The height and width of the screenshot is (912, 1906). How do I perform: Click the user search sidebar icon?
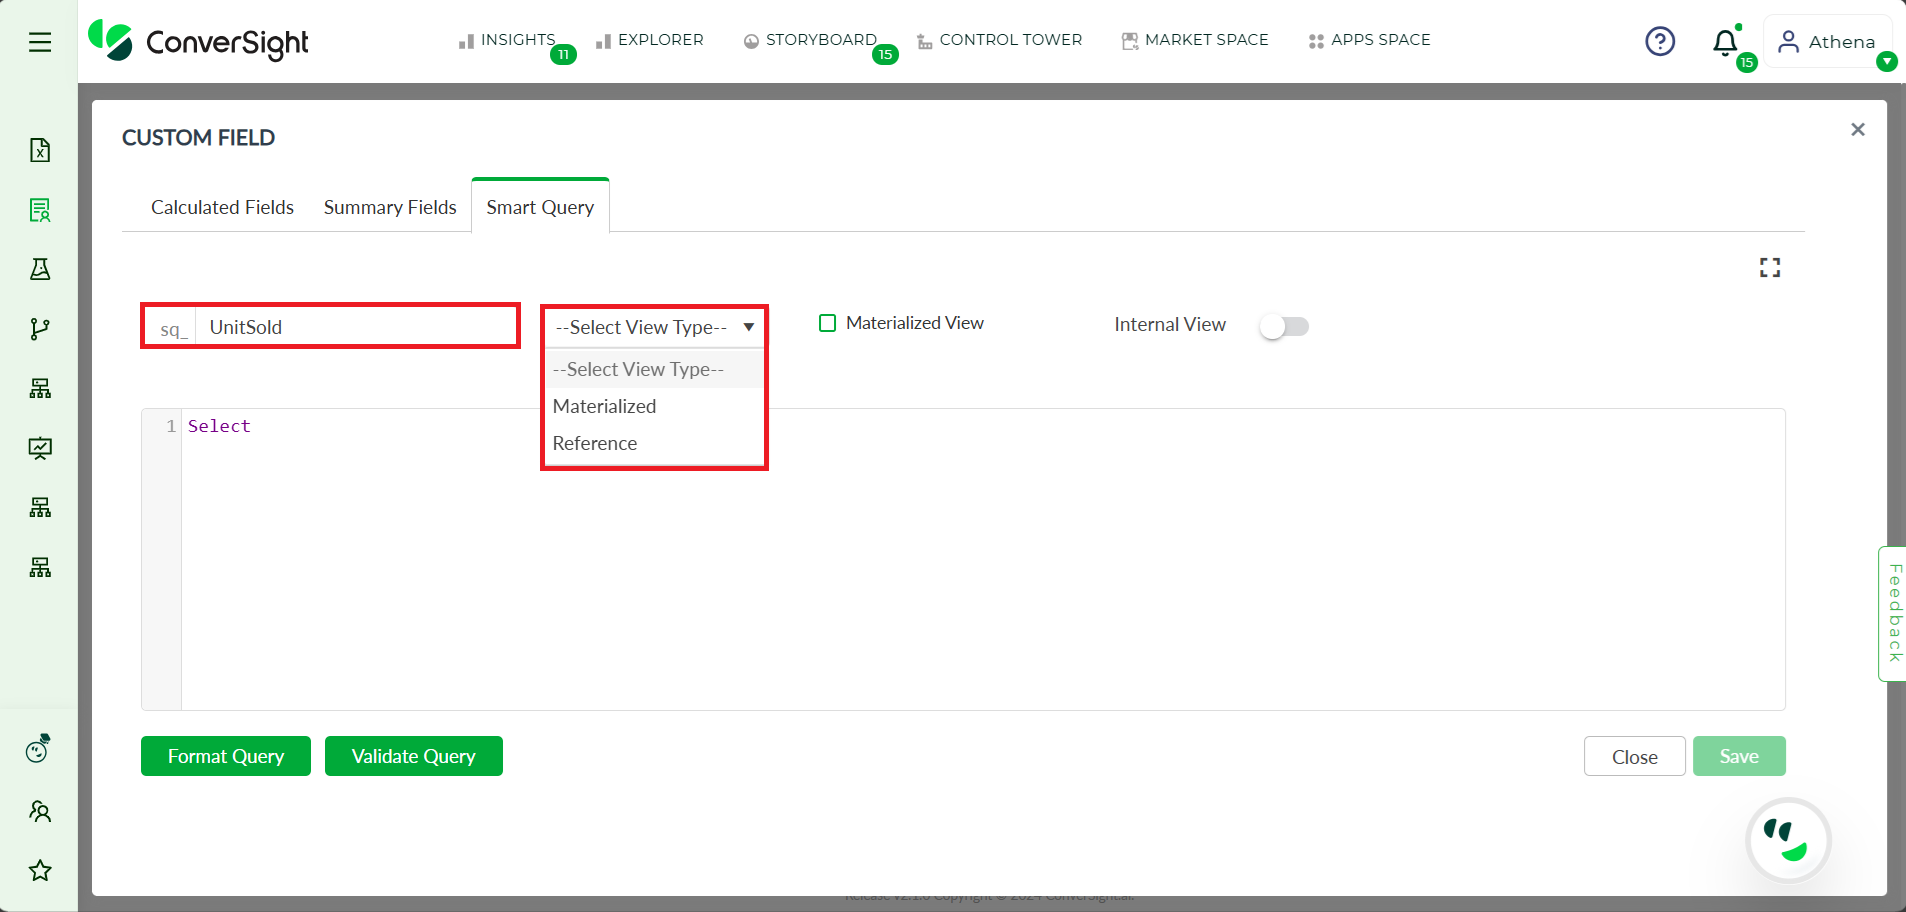coord(40,811)
